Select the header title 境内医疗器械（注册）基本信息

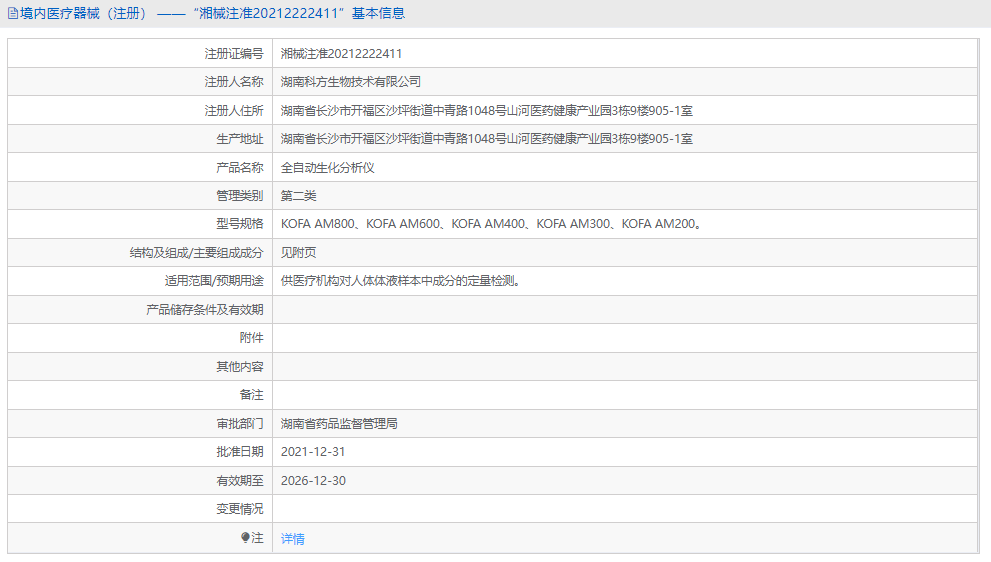[x=212, y=13]
